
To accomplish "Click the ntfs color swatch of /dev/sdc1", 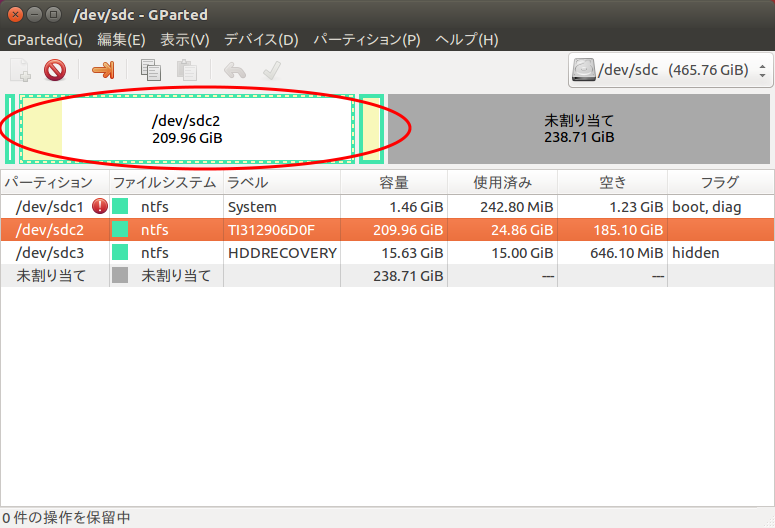I will 120,206.
